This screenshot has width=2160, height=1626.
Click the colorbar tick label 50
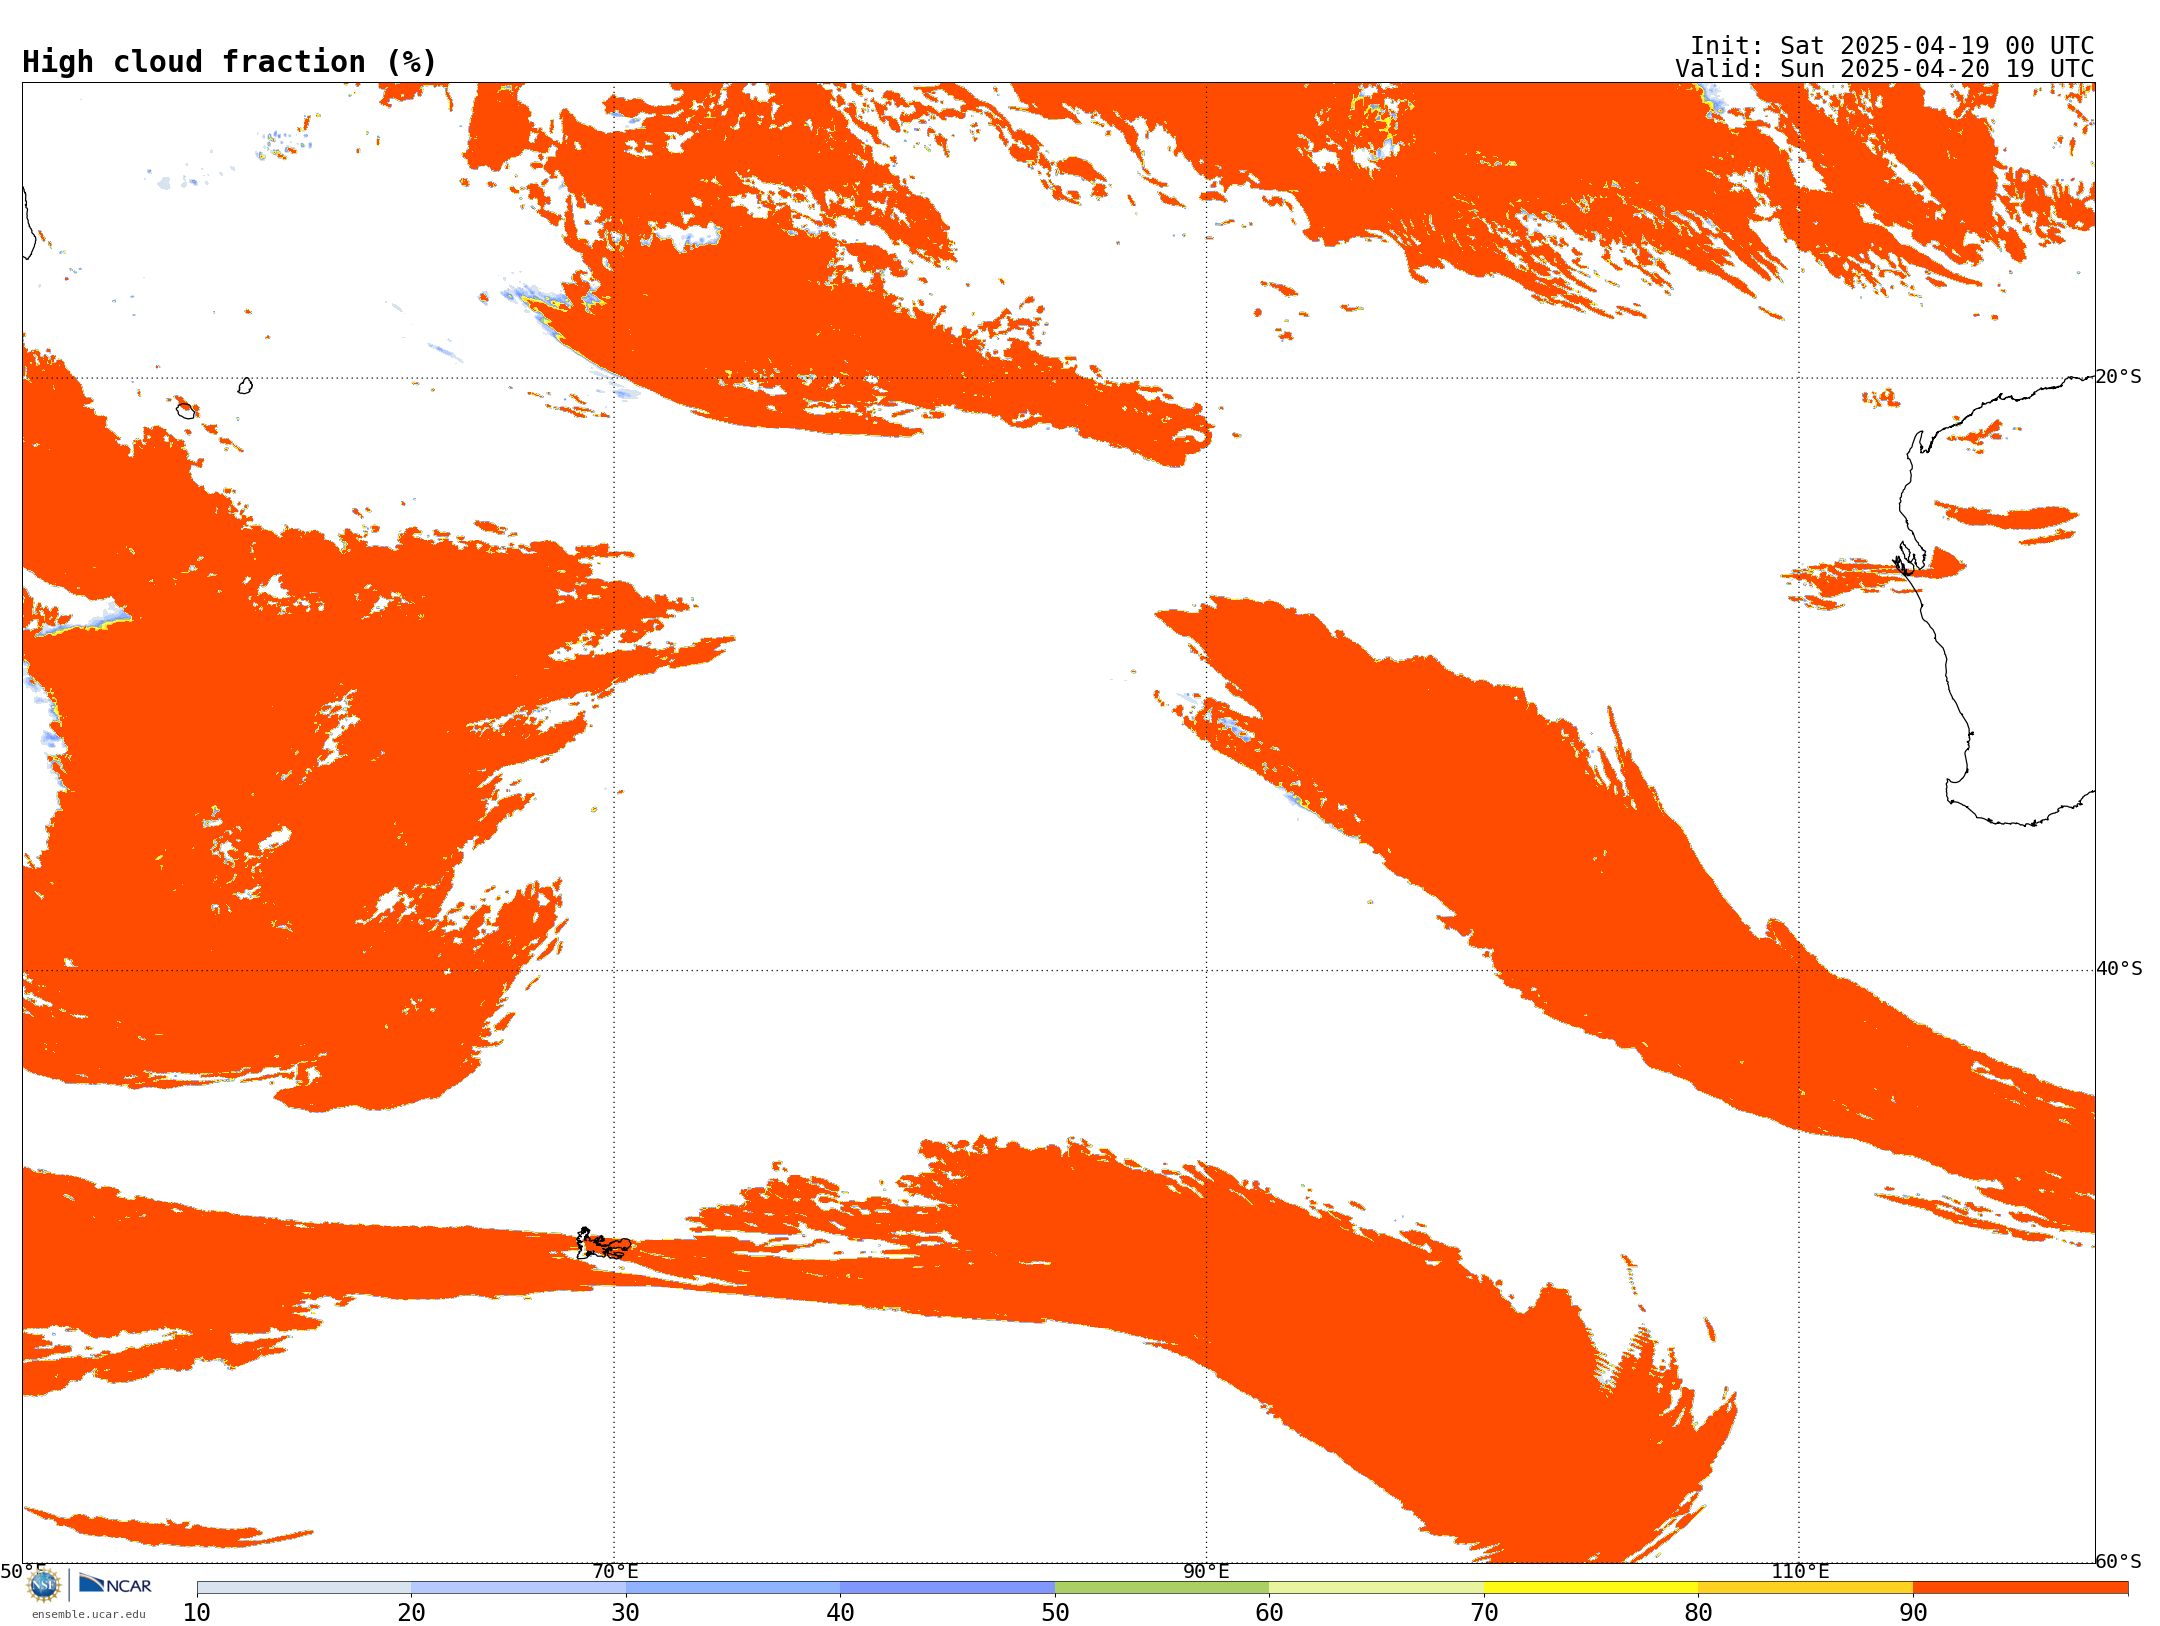(1055, 1612)
